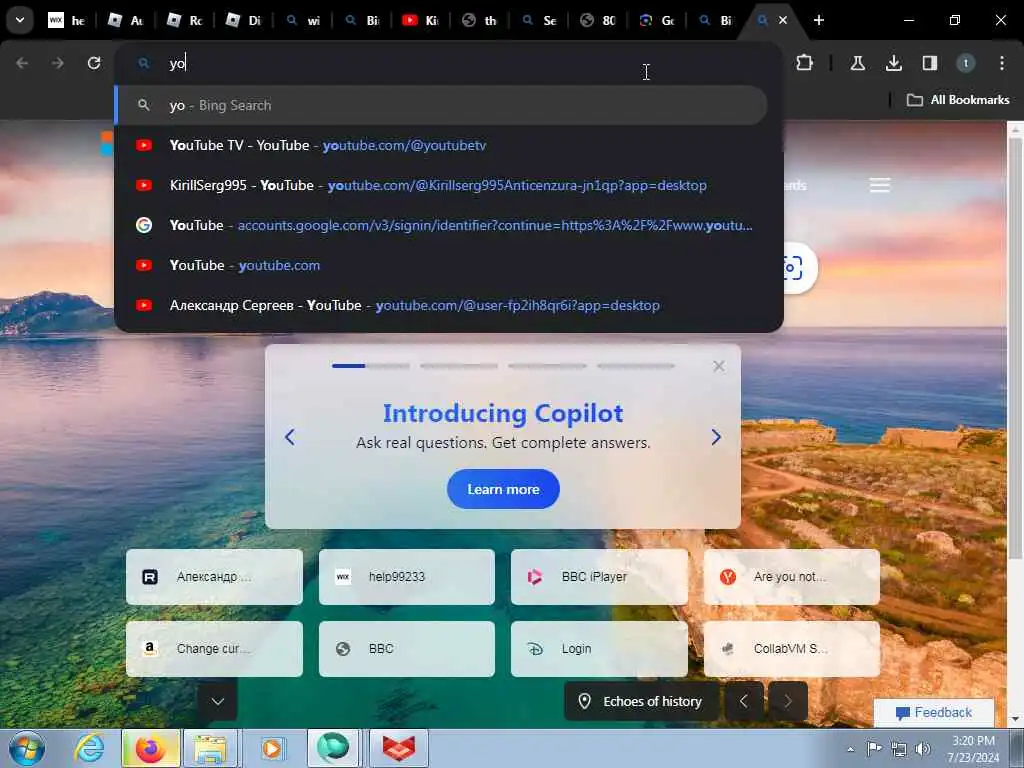The width and height of the screenshot is (1024, 768).
Task: Open the 'Change cur...' Amazon tile
Action: click(214, 648)
